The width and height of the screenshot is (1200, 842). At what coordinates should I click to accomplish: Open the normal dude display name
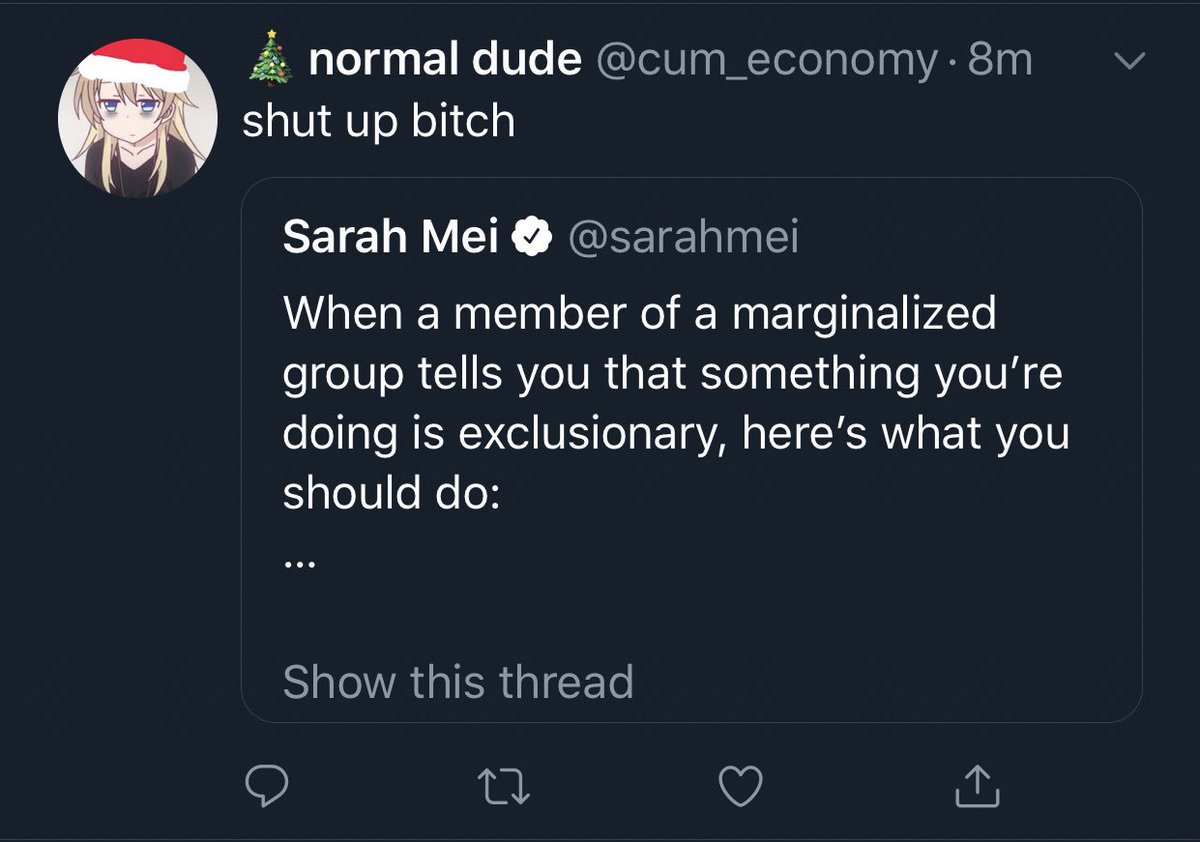click(446, 60)
